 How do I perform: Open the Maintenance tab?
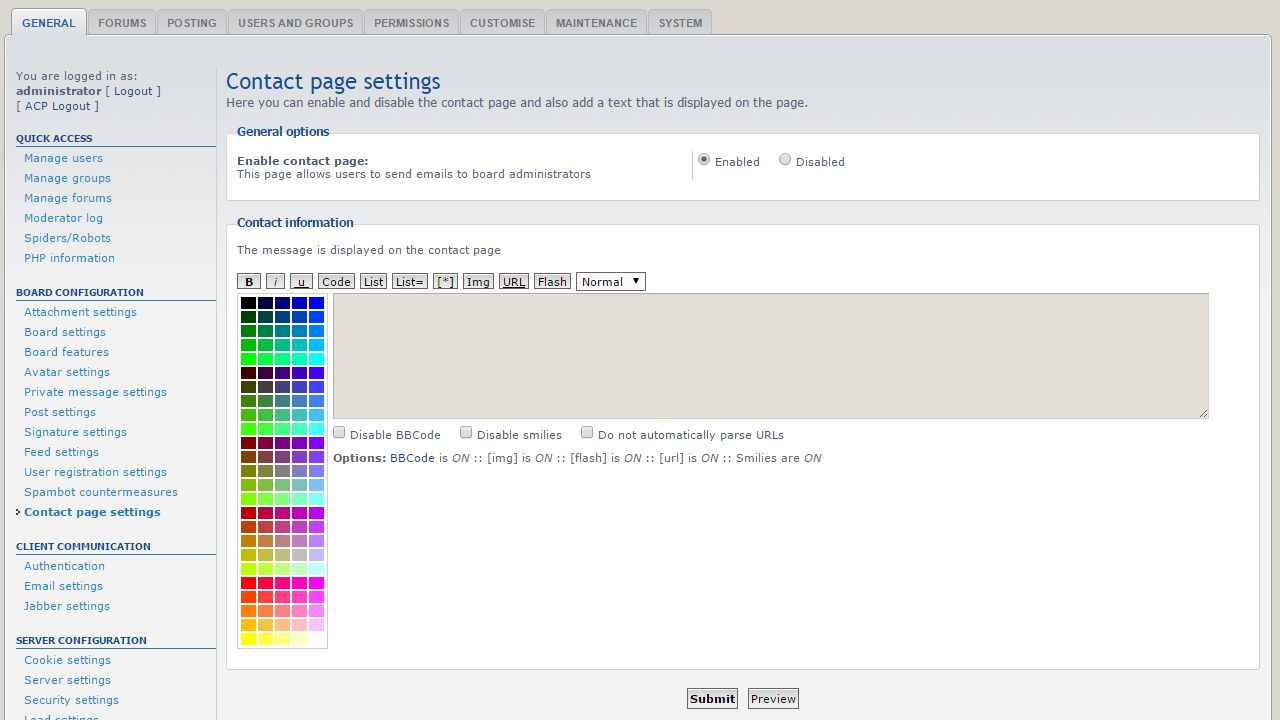coord(596,23)
